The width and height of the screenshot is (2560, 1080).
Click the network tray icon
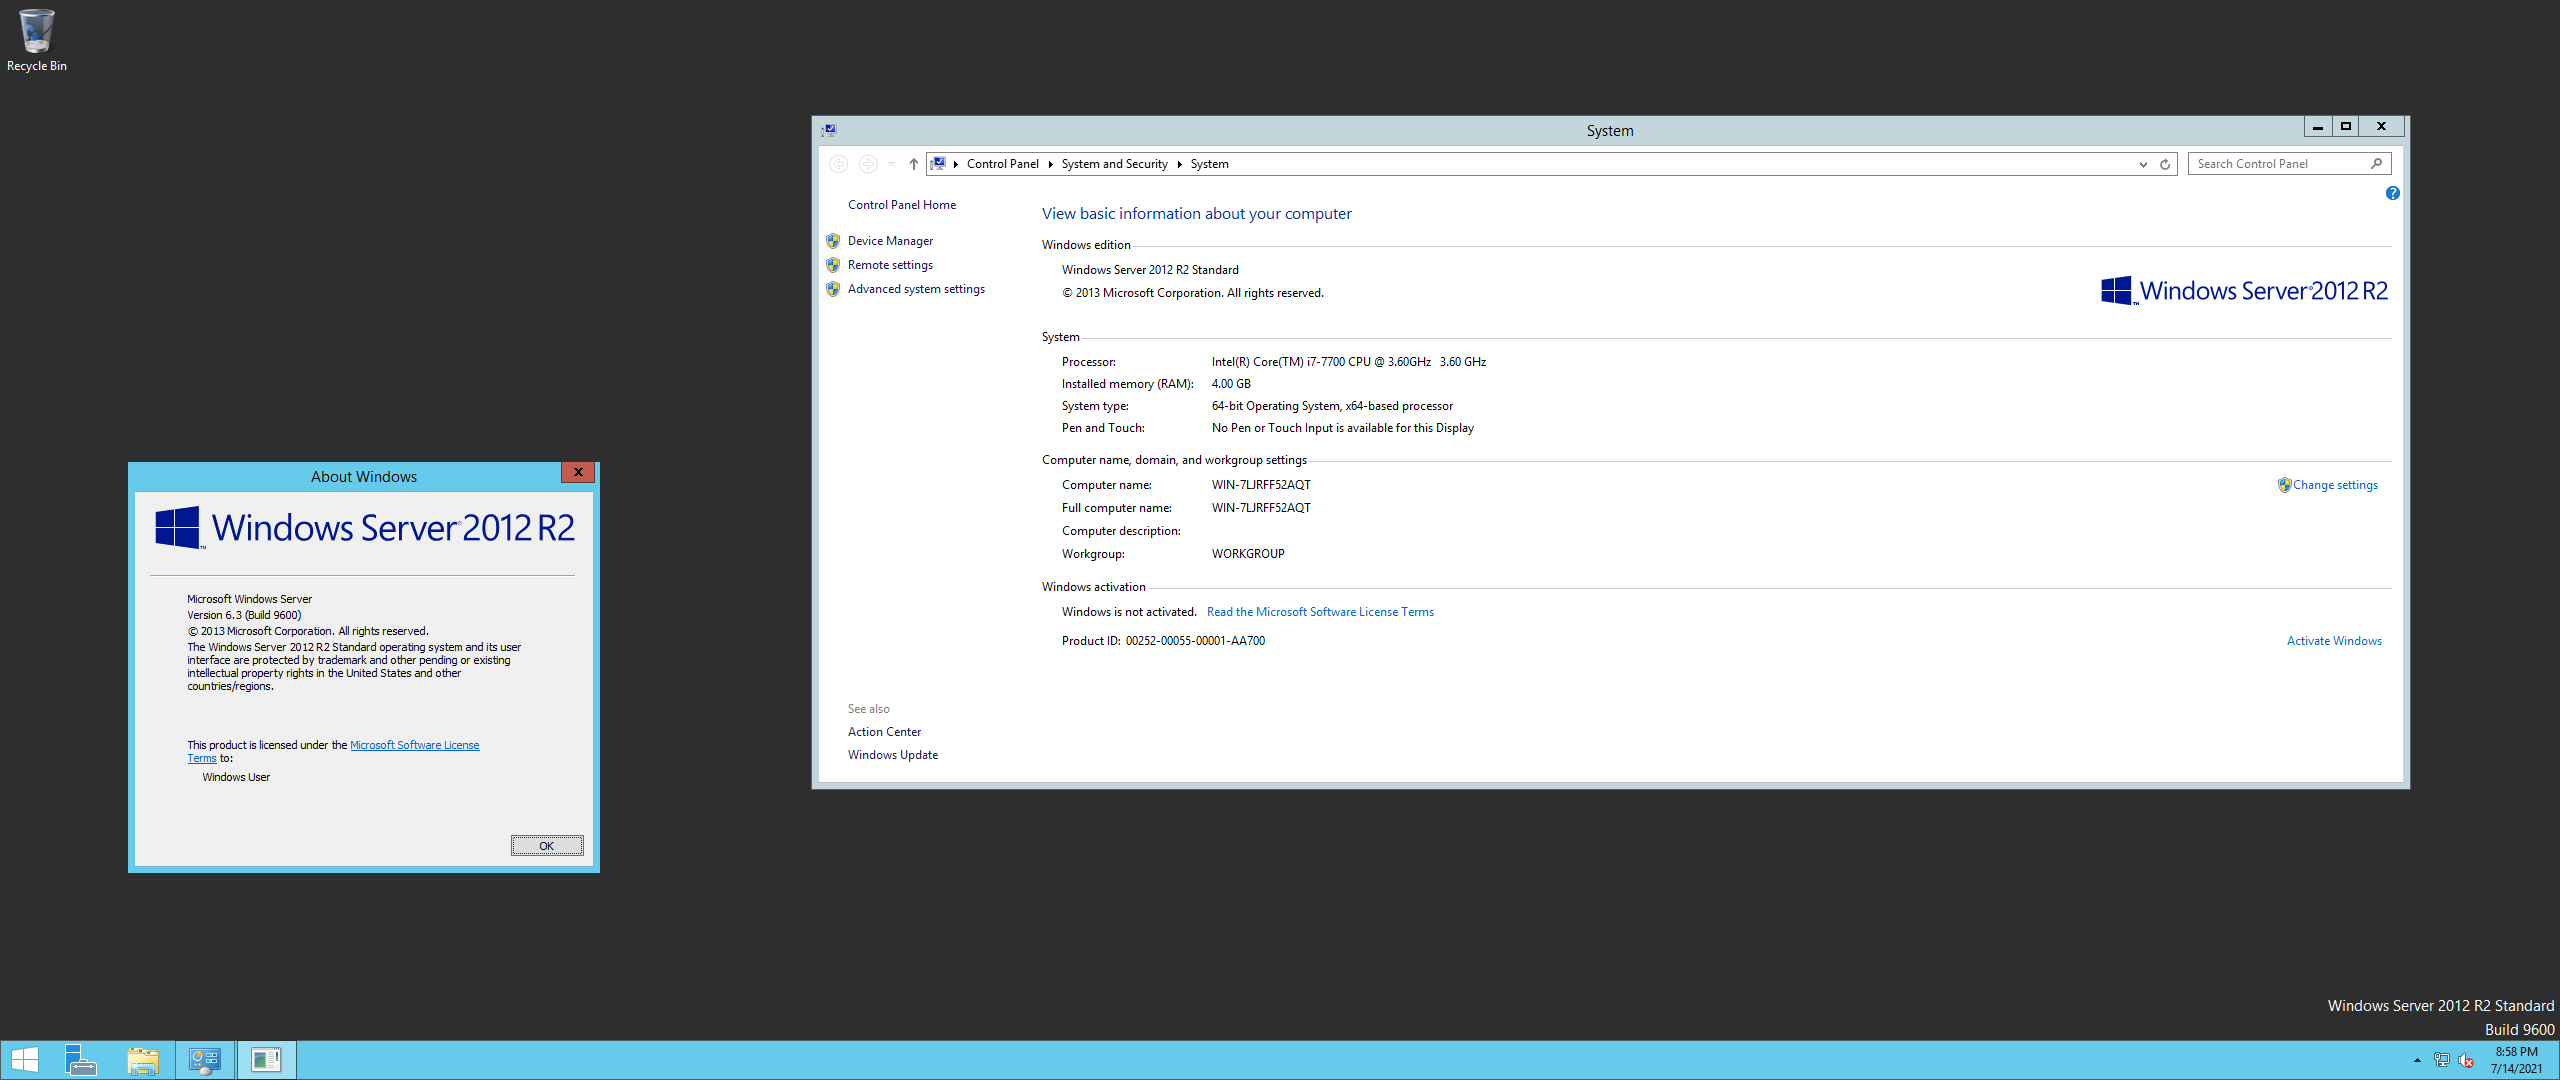coord(2441,1060)
